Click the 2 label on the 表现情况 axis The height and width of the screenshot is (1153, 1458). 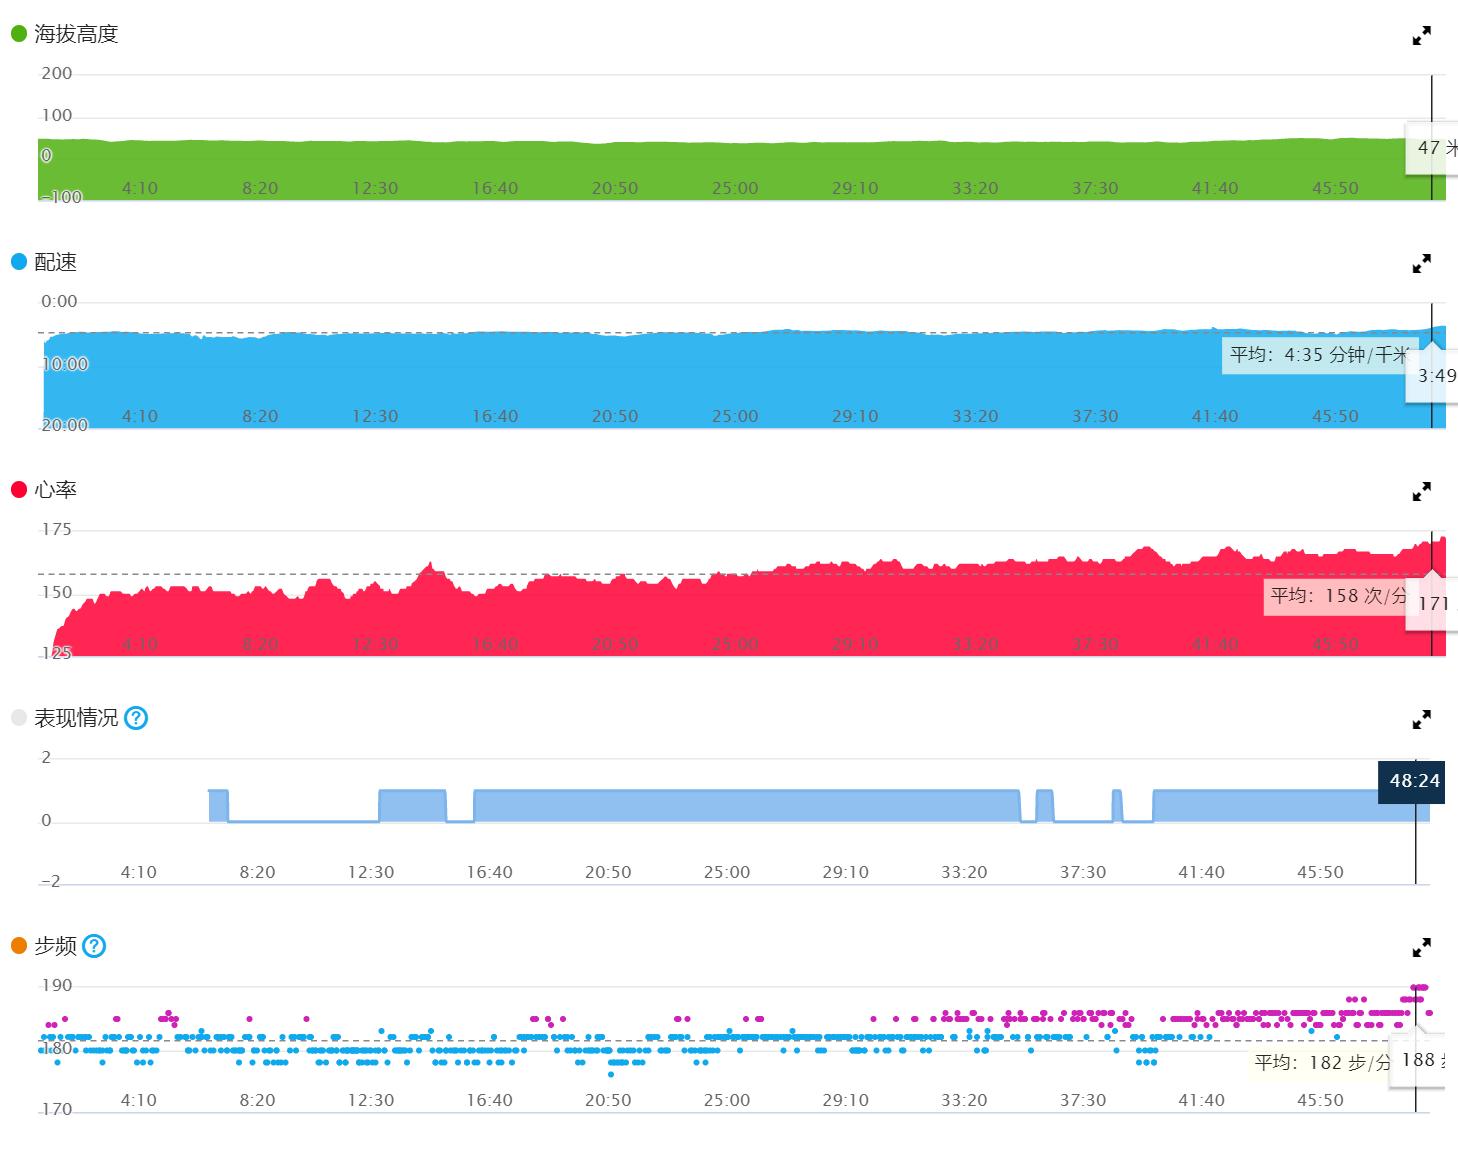[x=46, y=757]
